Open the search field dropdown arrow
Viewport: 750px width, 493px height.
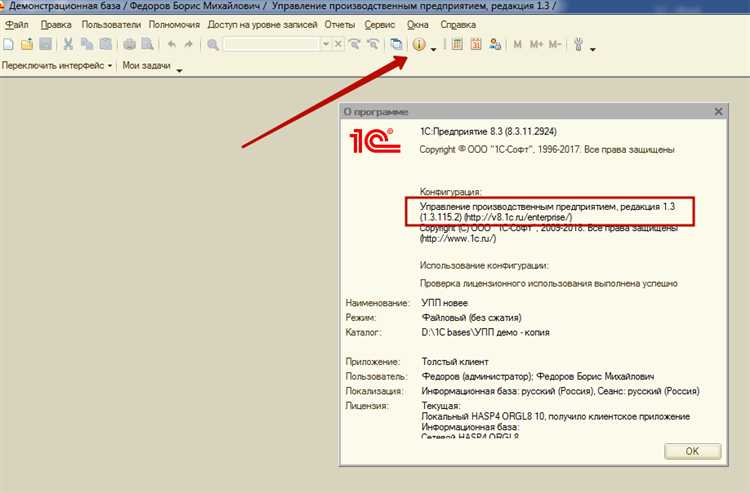(326, 44)
